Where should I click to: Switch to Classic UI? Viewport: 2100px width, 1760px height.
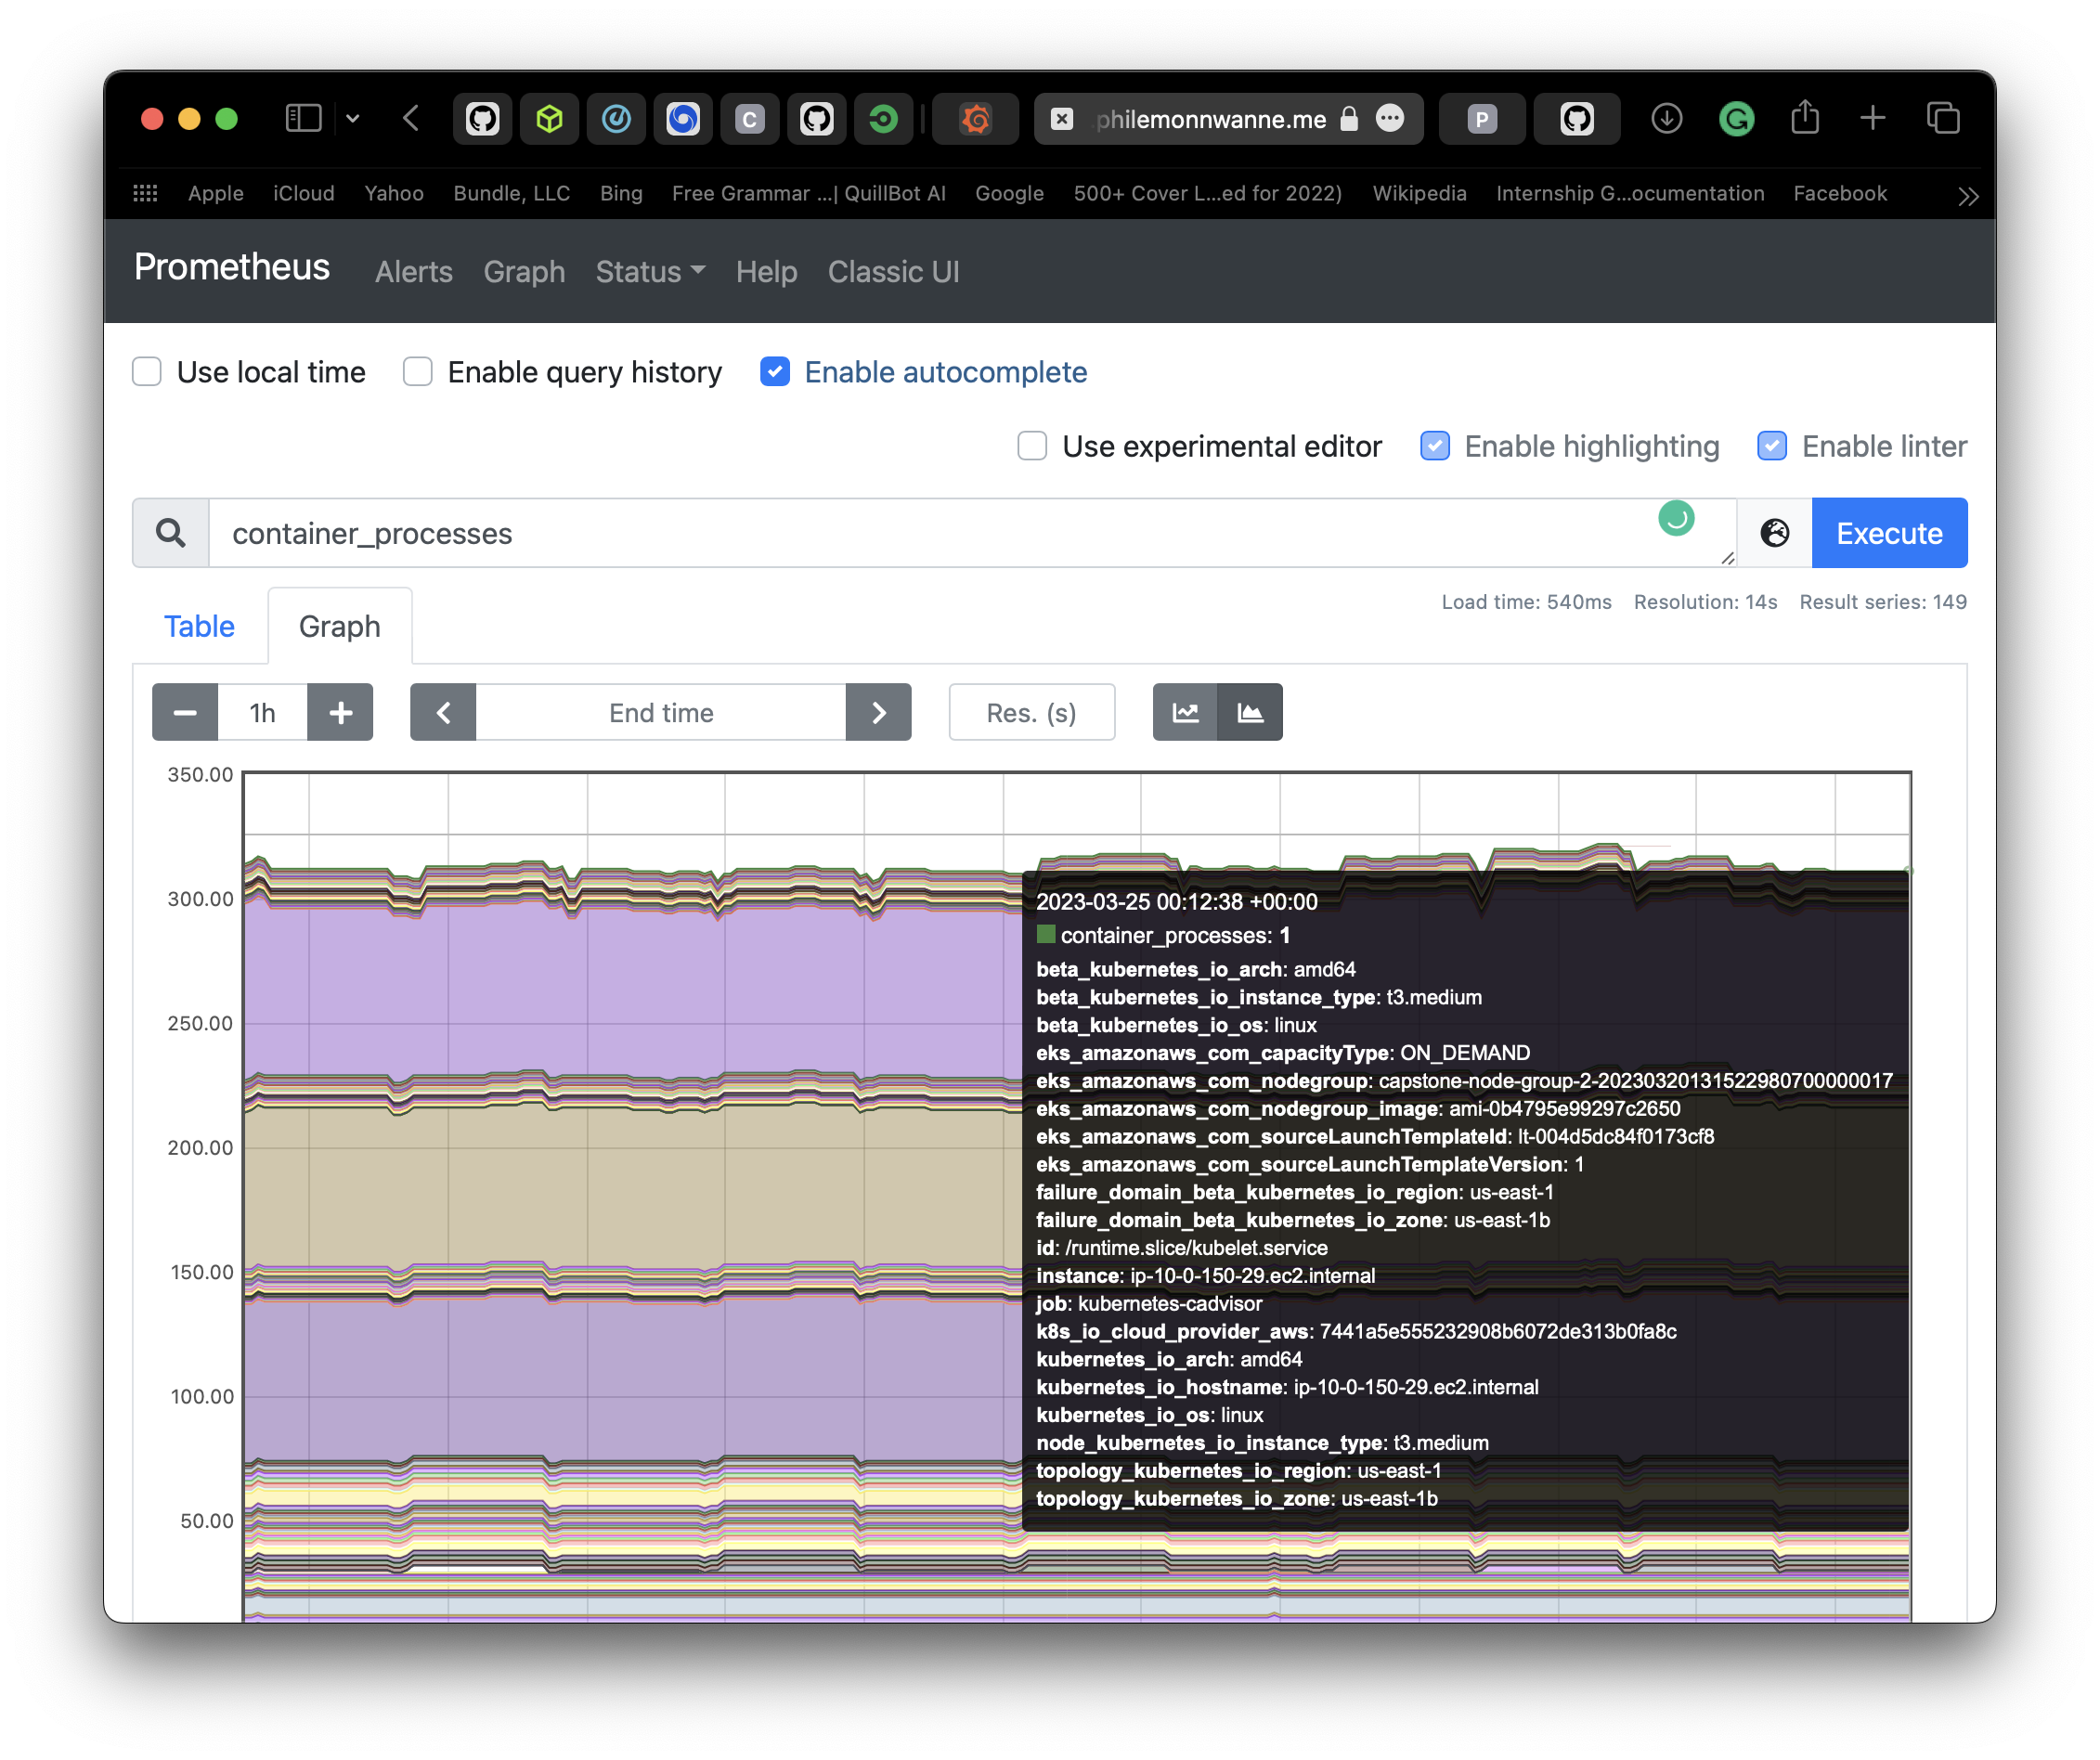893,272
